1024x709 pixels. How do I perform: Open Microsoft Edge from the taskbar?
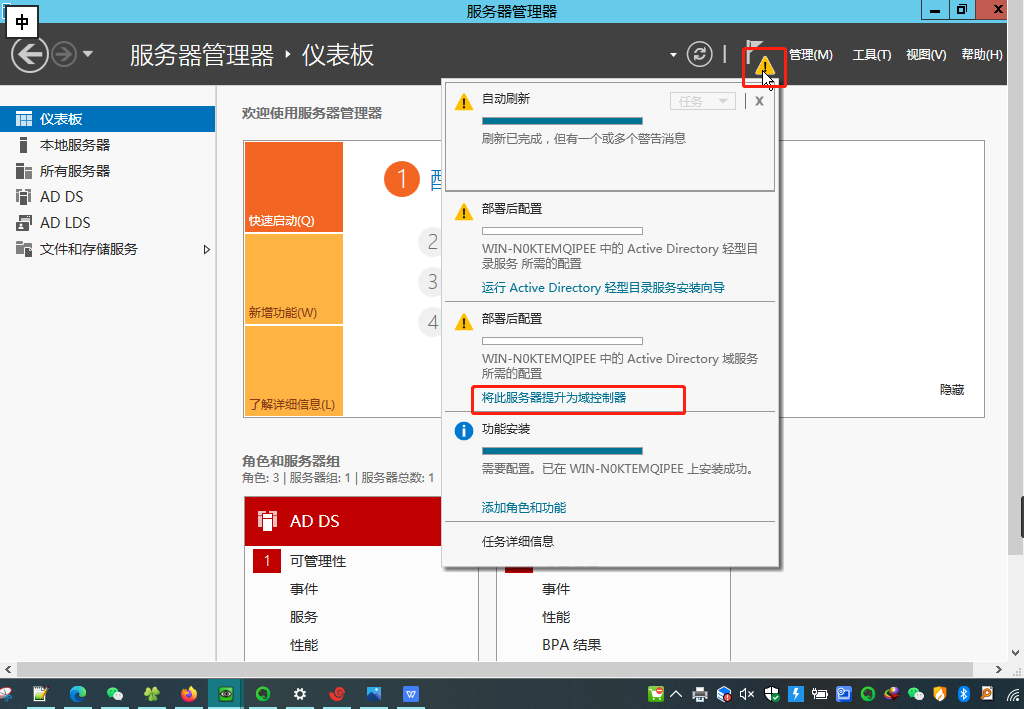(78, 693)
